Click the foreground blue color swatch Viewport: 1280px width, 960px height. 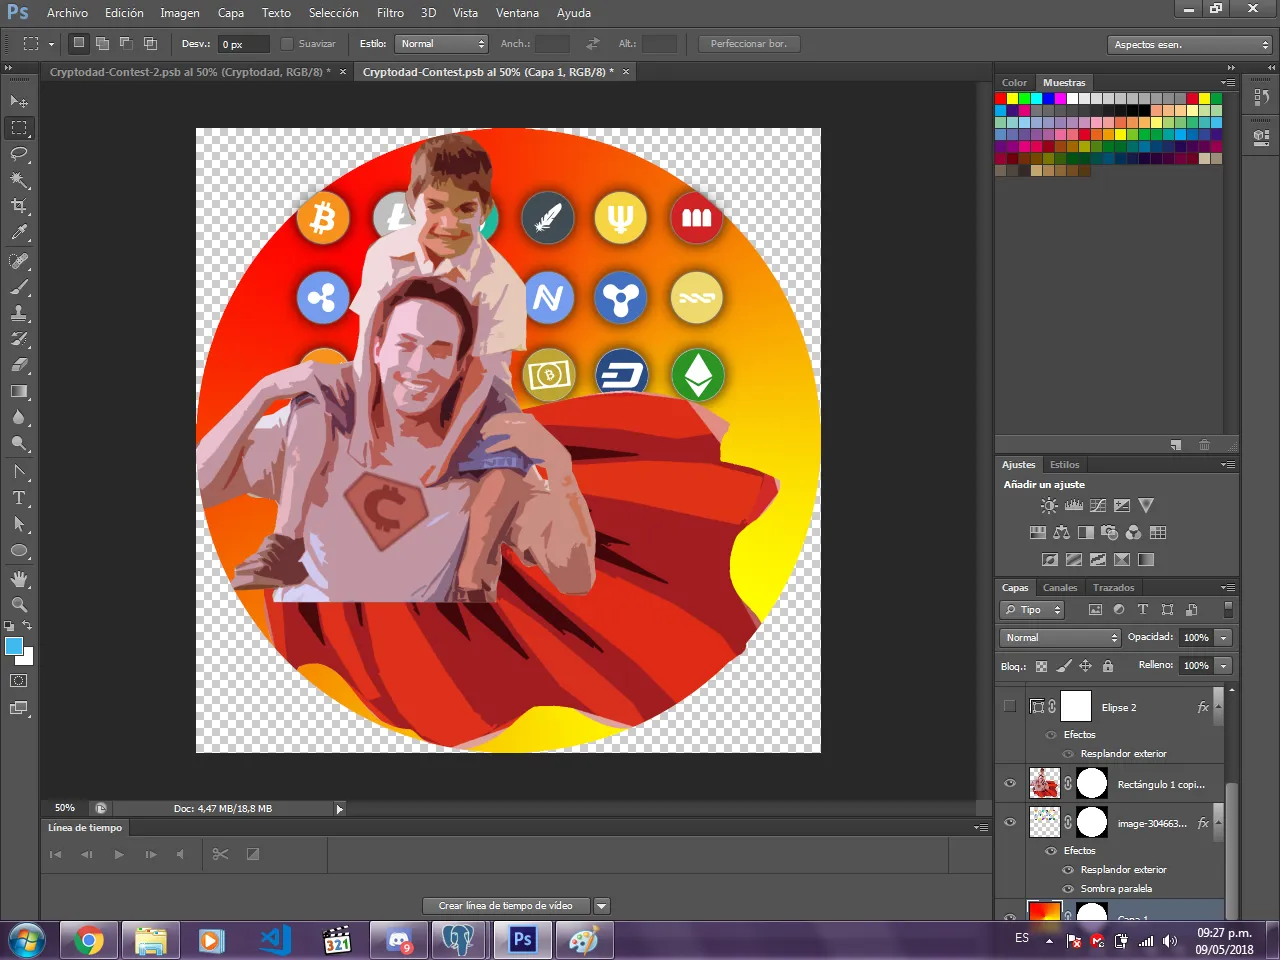click(x=14, y=646)
